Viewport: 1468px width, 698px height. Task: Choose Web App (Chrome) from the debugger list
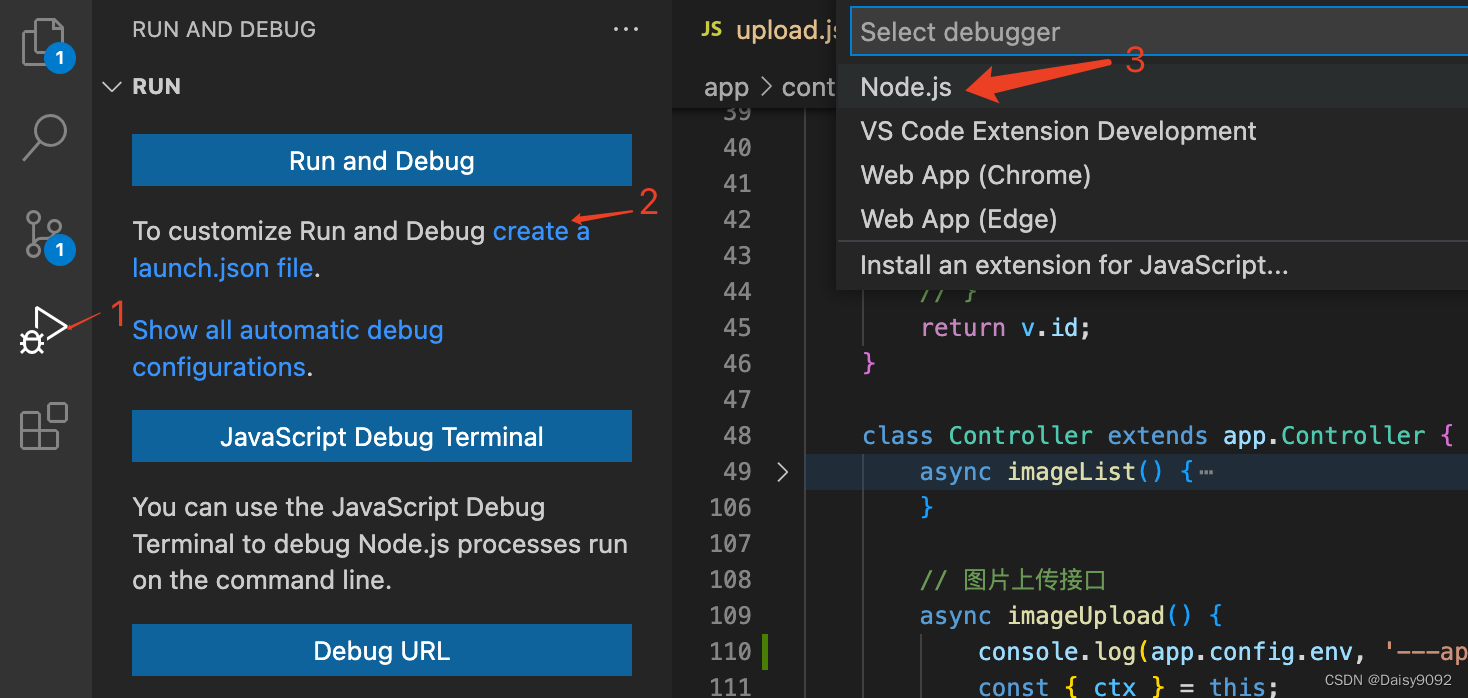pos(975,175)
